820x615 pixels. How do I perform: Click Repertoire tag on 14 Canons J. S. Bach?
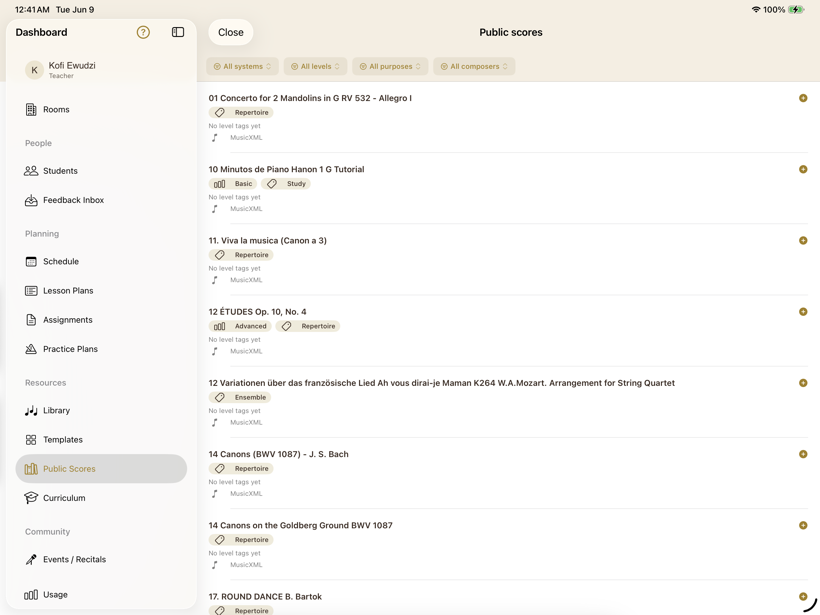click(241, 469)
